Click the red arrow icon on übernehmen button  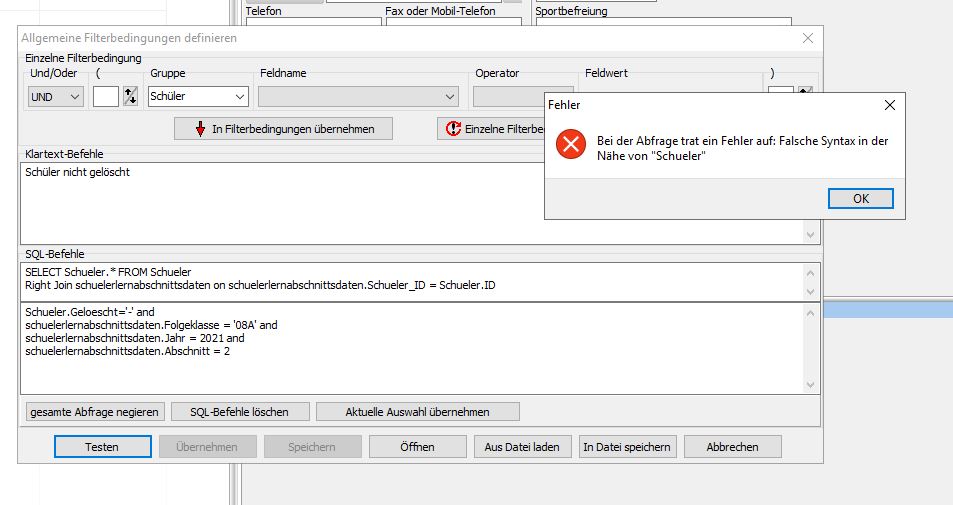[201, 129]
